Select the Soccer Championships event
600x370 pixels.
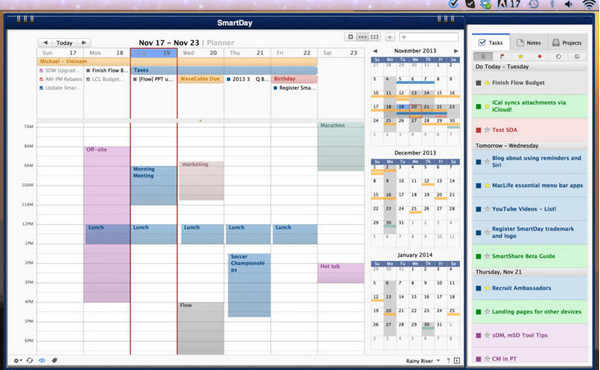click(249, 285)
